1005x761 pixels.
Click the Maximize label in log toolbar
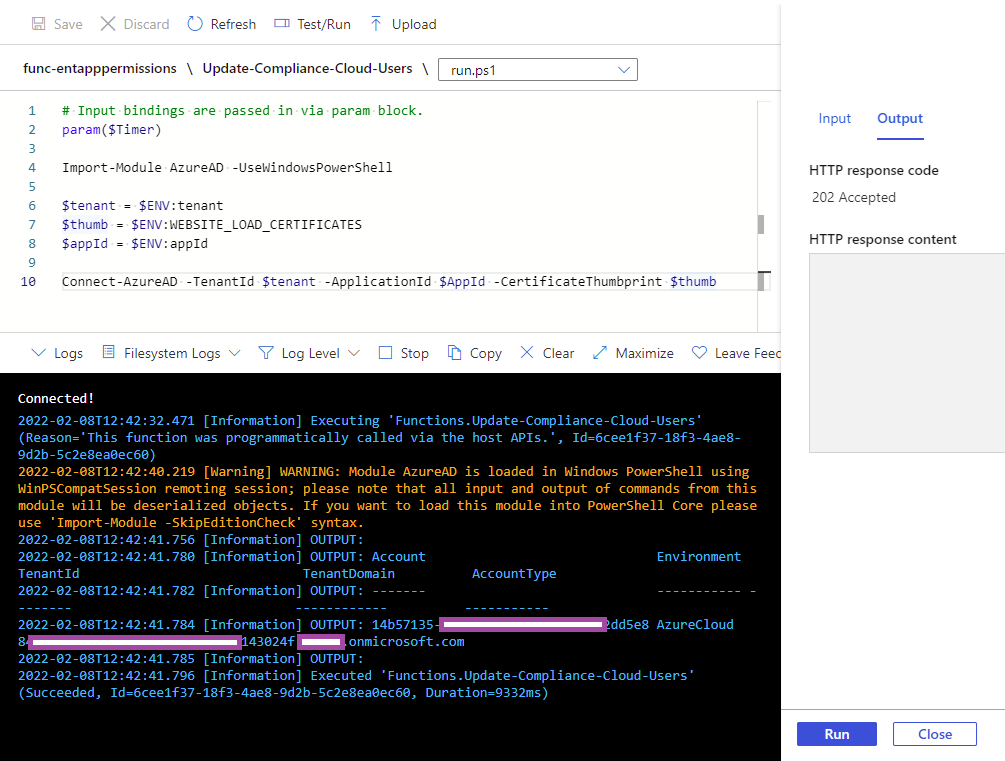click(x=644, y=353)
